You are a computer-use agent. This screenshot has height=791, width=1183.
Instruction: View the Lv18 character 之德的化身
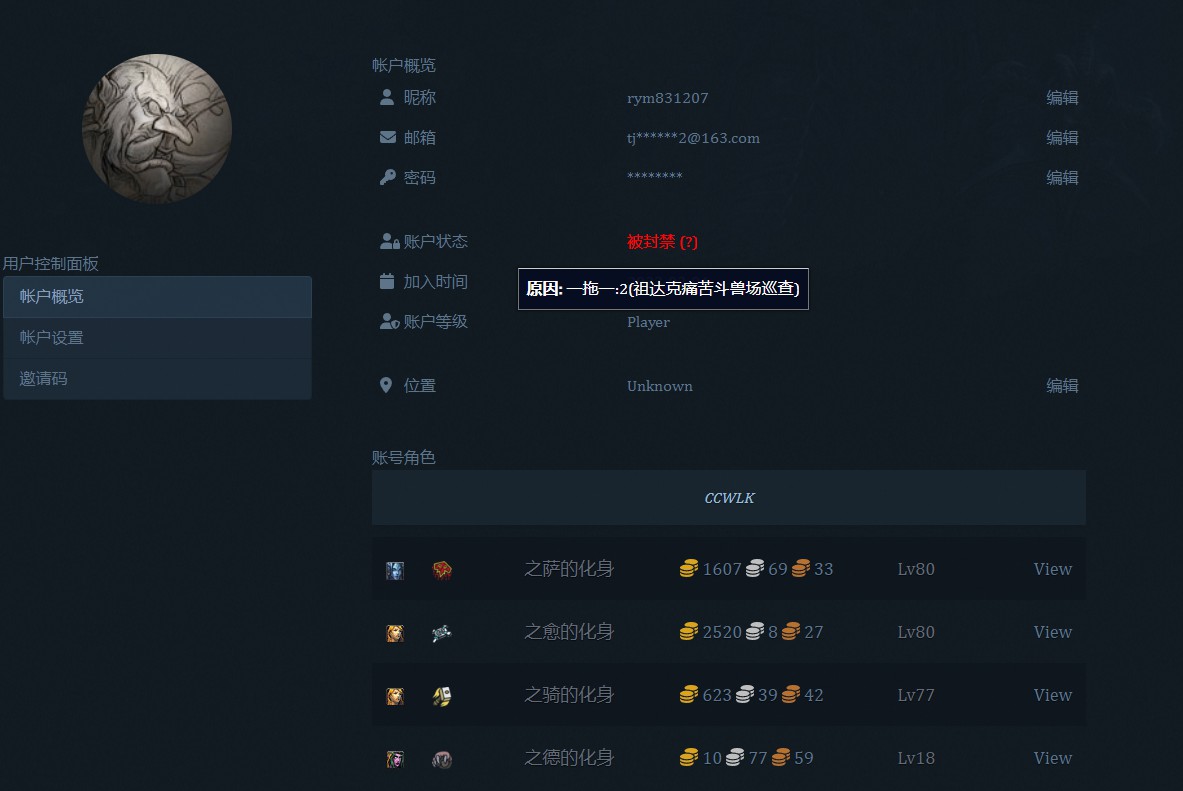[1052, 758]
